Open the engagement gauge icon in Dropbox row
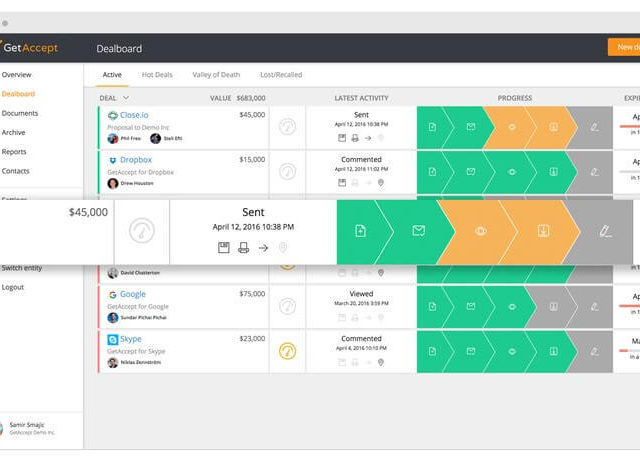This screenshot has width=640, height=457. coord(287,172)
